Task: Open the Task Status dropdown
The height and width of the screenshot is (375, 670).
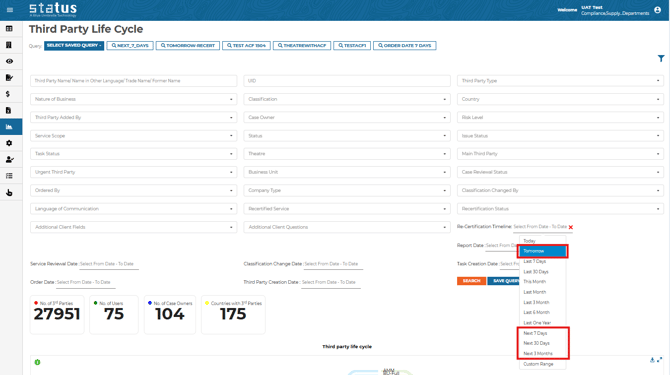Action: [133, 154]
